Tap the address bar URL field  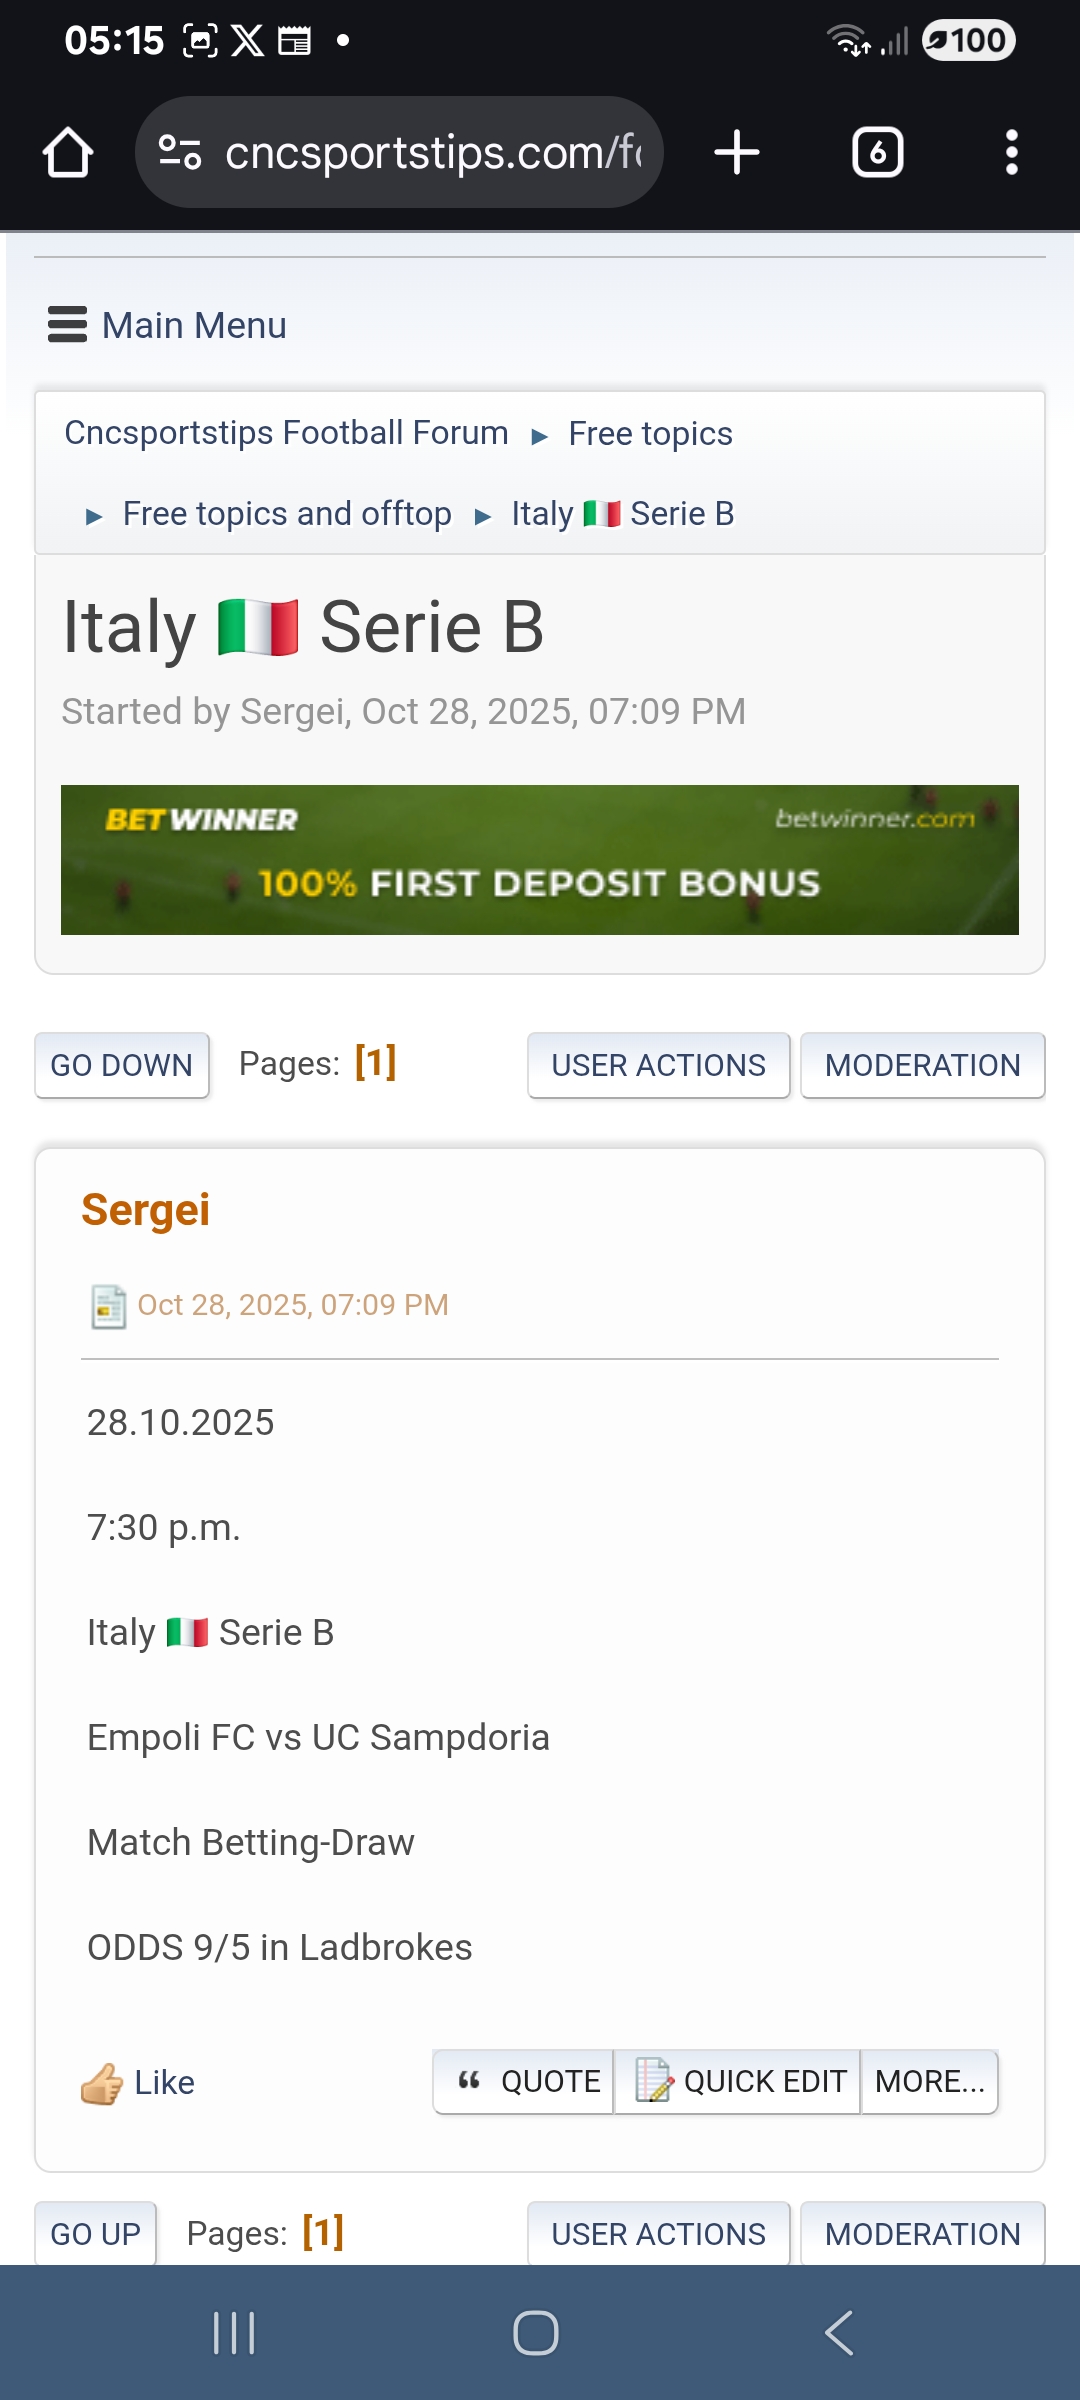pos(432,153)
